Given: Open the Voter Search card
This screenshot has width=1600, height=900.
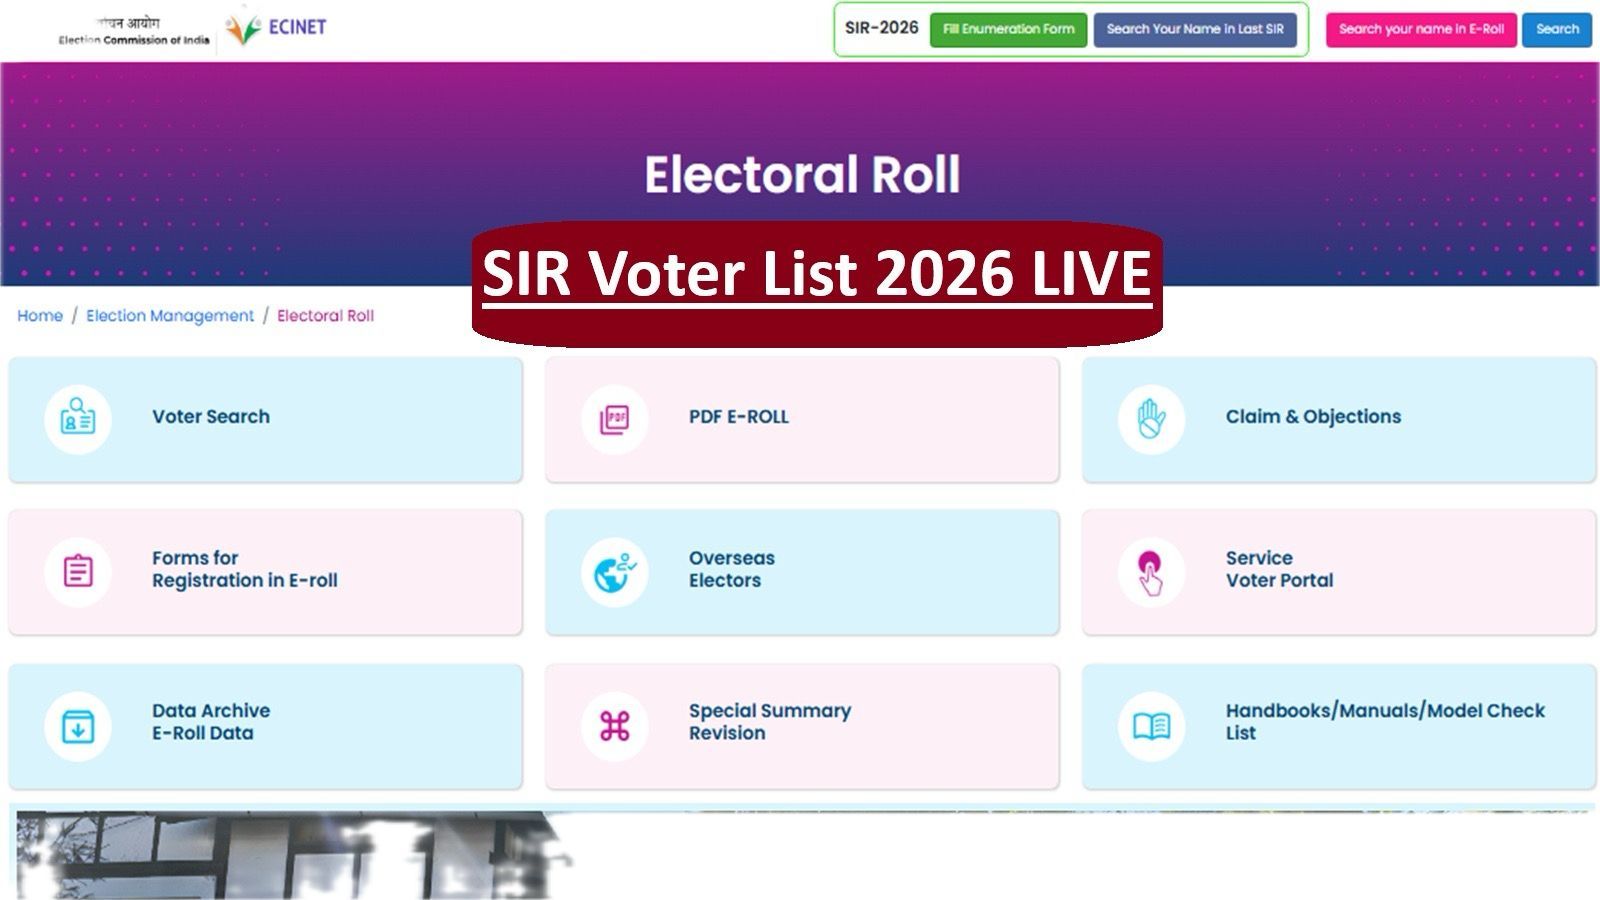Looking at the screenshot, I should click(264, 420).
